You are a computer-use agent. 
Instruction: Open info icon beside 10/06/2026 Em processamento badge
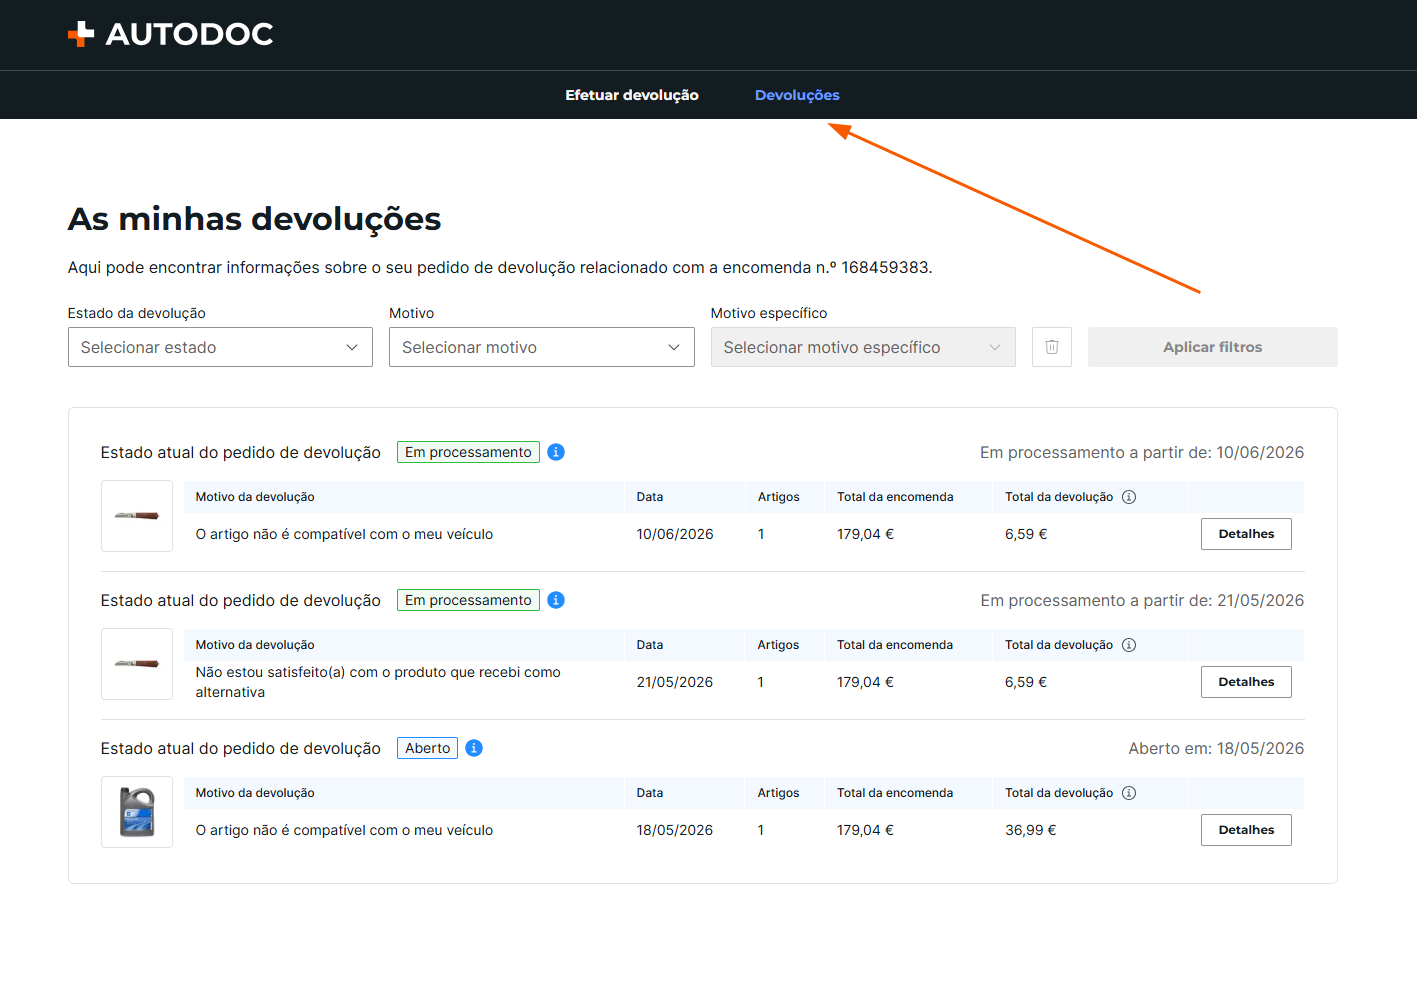pyautogui.click(x=556, y=452)
